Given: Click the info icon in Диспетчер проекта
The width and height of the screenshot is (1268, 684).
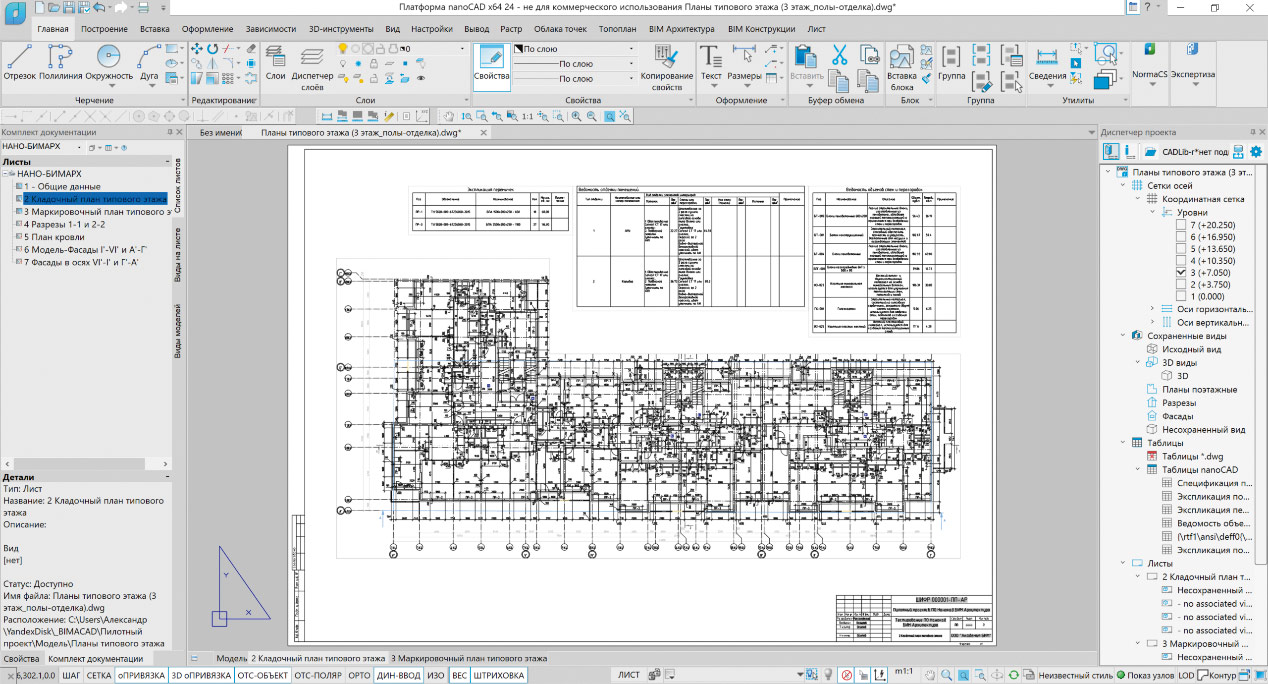Looking at the screenshot, I should pos(1129,151).
